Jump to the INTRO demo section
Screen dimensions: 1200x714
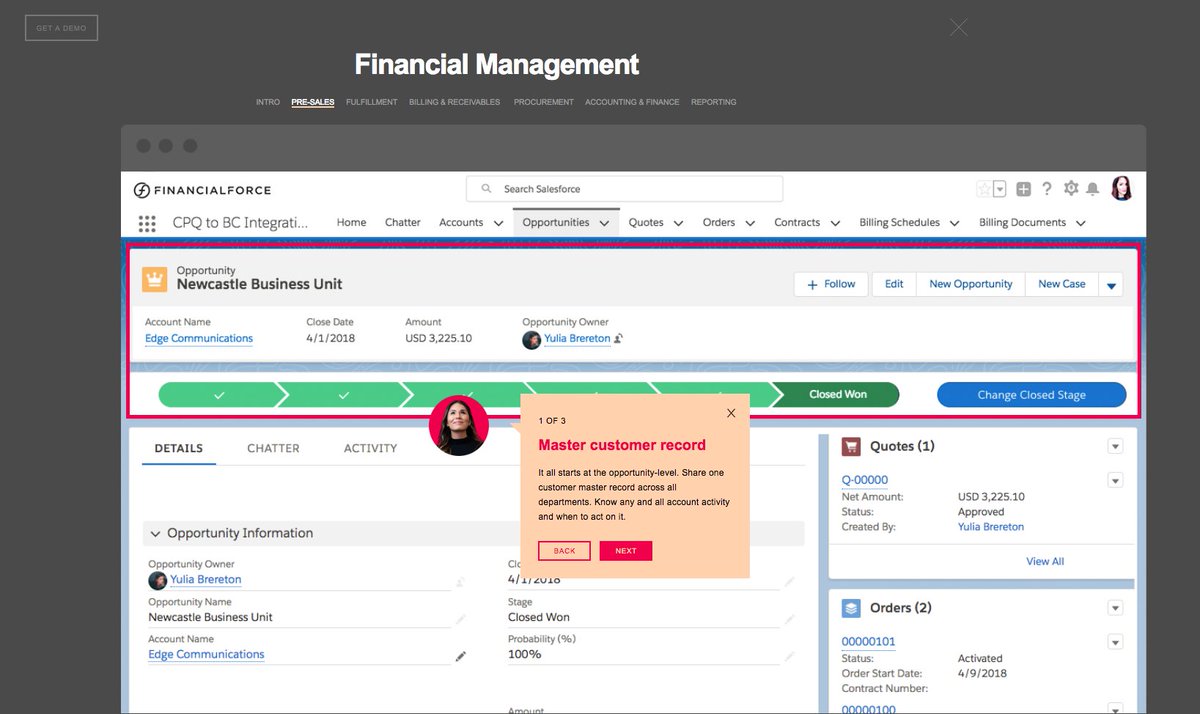click(x=268, y=102)
